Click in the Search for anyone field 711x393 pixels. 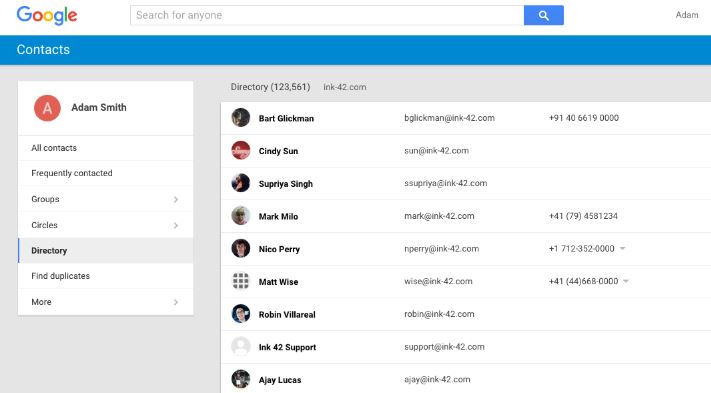(x=327, y=15)
